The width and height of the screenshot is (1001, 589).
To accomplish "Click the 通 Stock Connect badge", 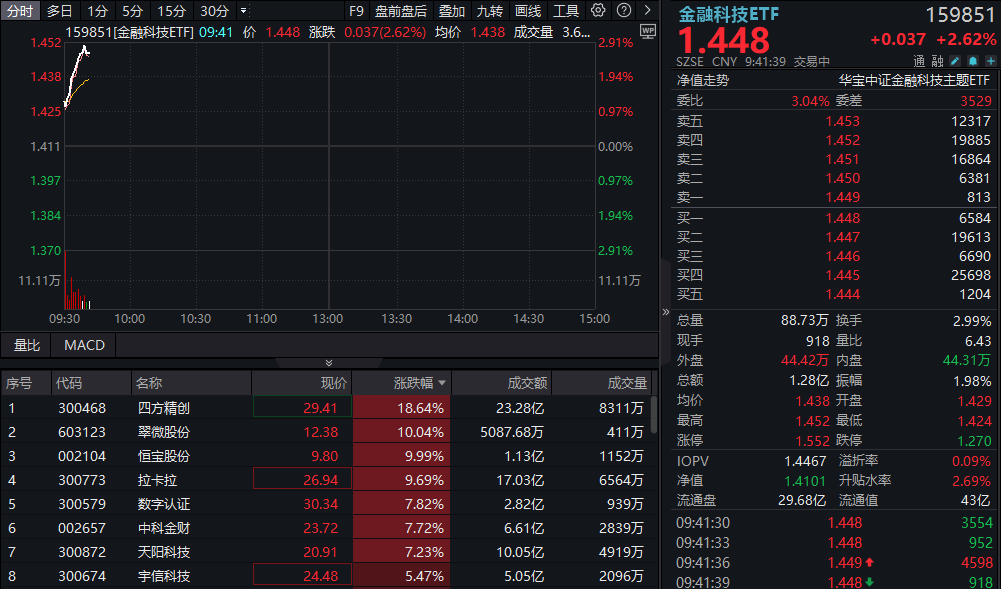I will pyautogui.click(x=918, y=60).
